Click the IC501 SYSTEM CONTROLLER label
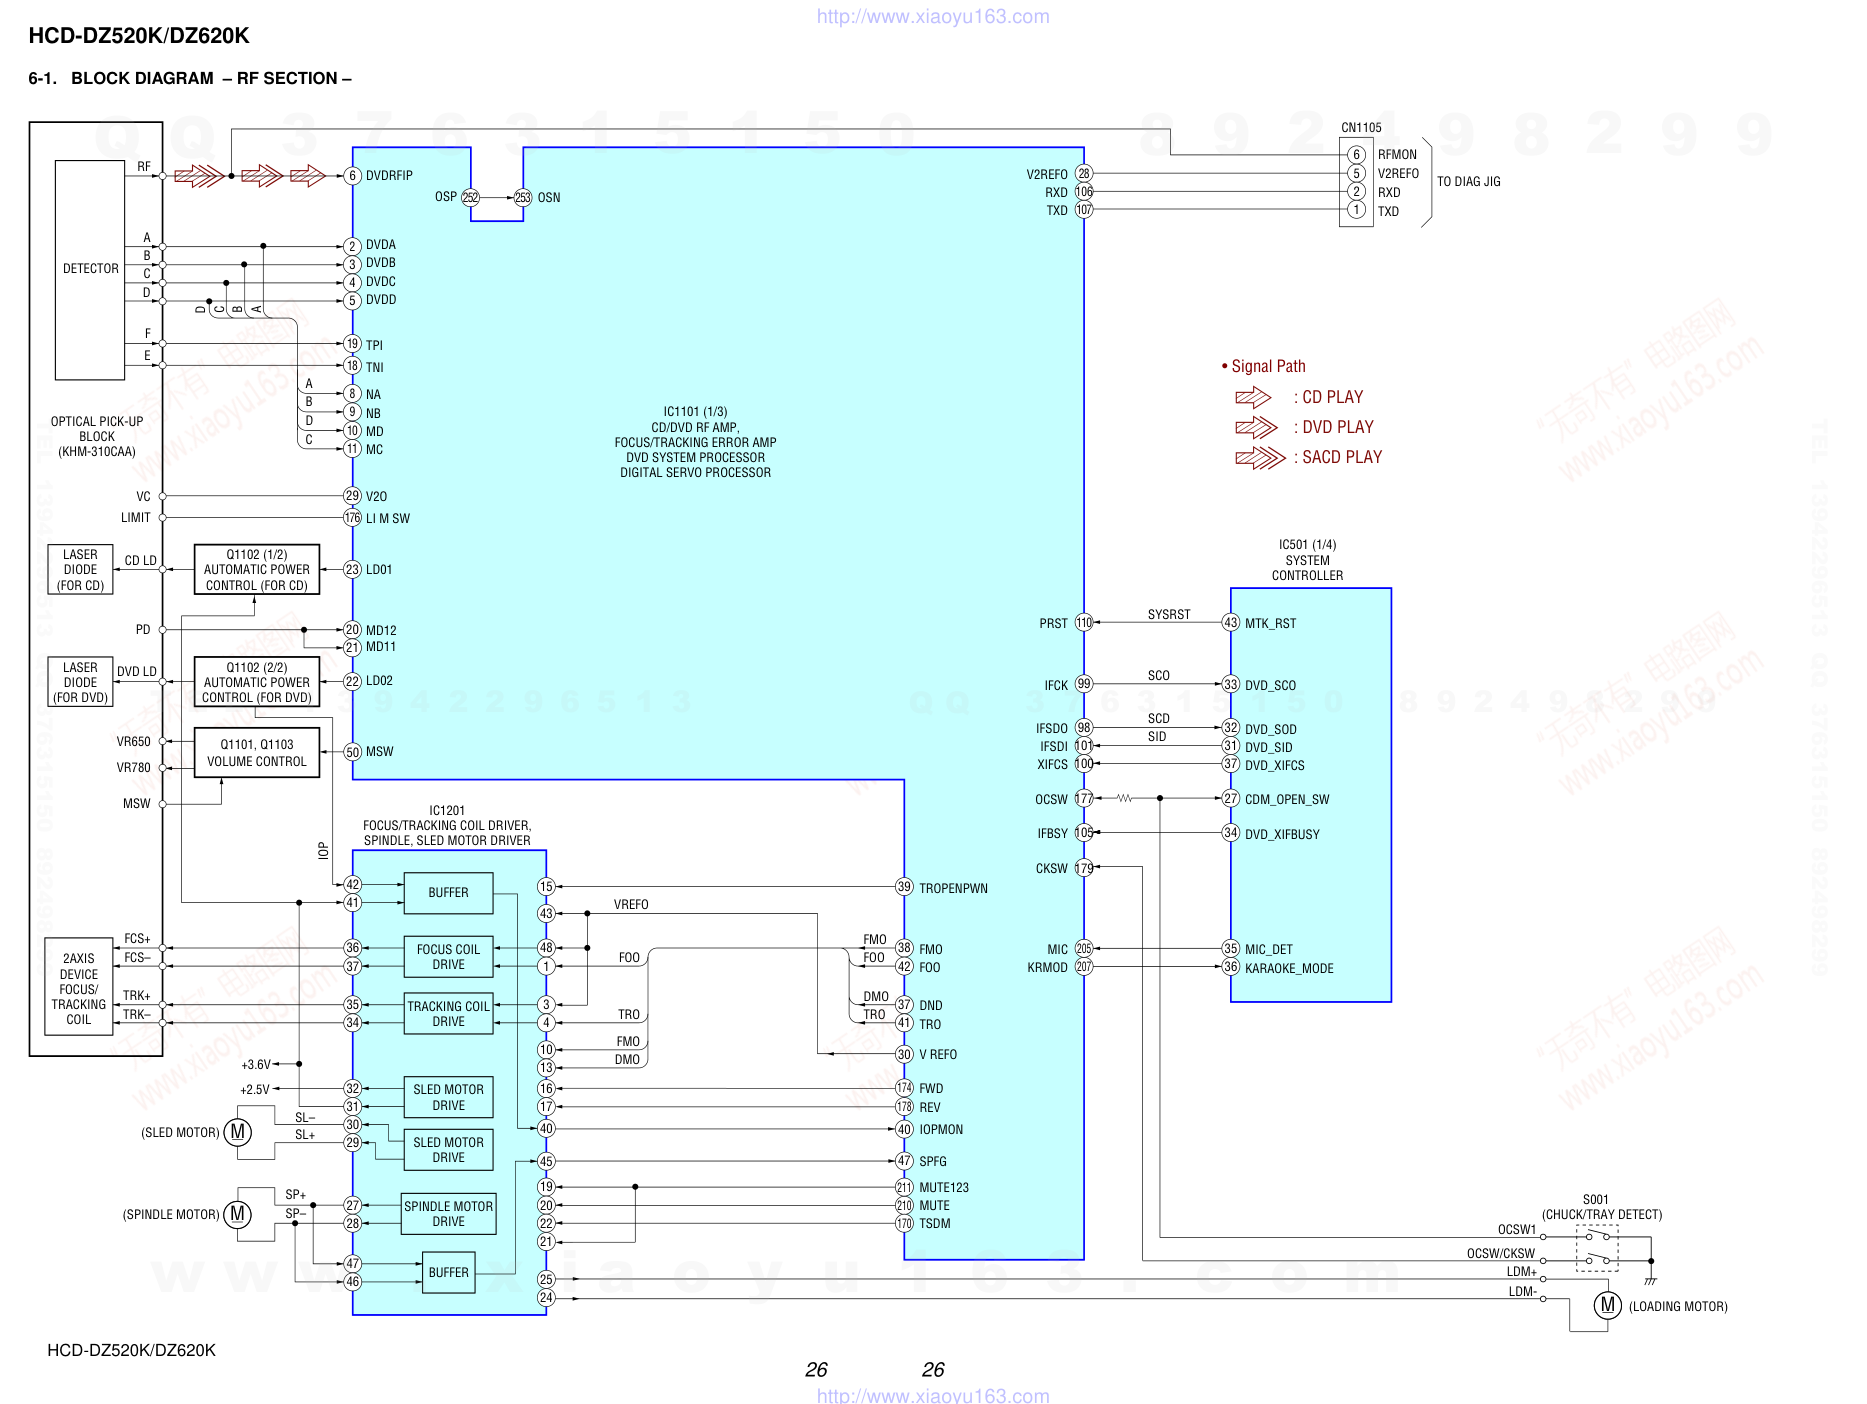 1307,560
